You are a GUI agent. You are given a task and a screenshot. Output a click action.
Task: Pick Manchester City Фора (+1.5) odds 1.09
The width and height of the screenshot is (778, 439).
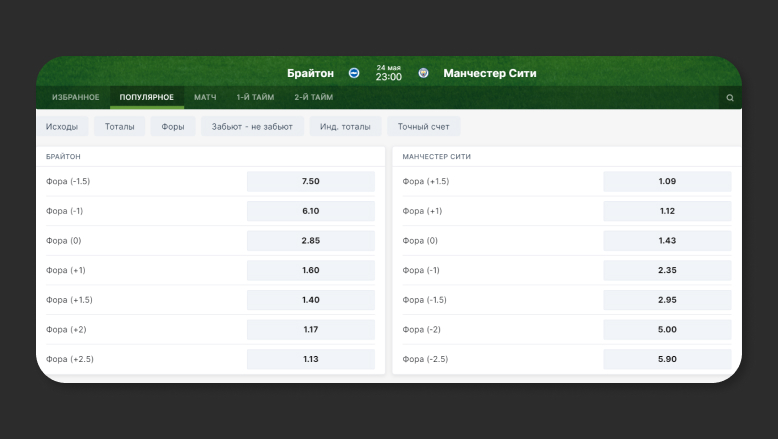click(667, 181)
